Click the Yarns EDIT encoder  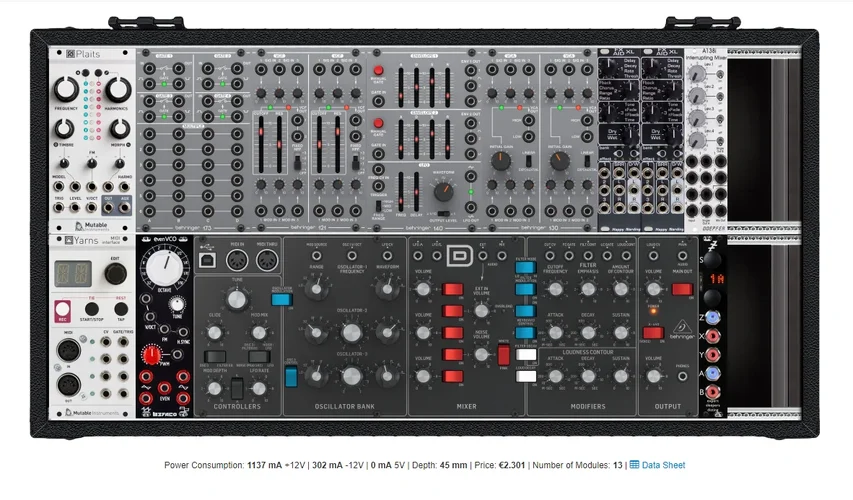pyautogui.click(x=115, y=274)
